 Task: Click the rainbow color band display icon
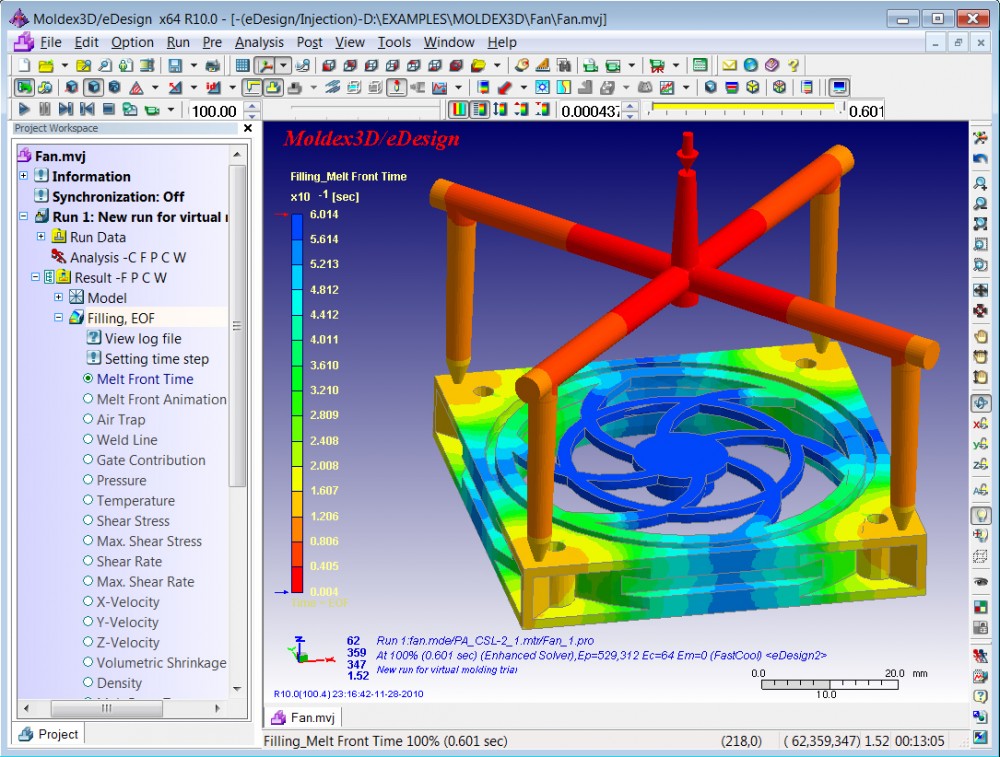458,109
